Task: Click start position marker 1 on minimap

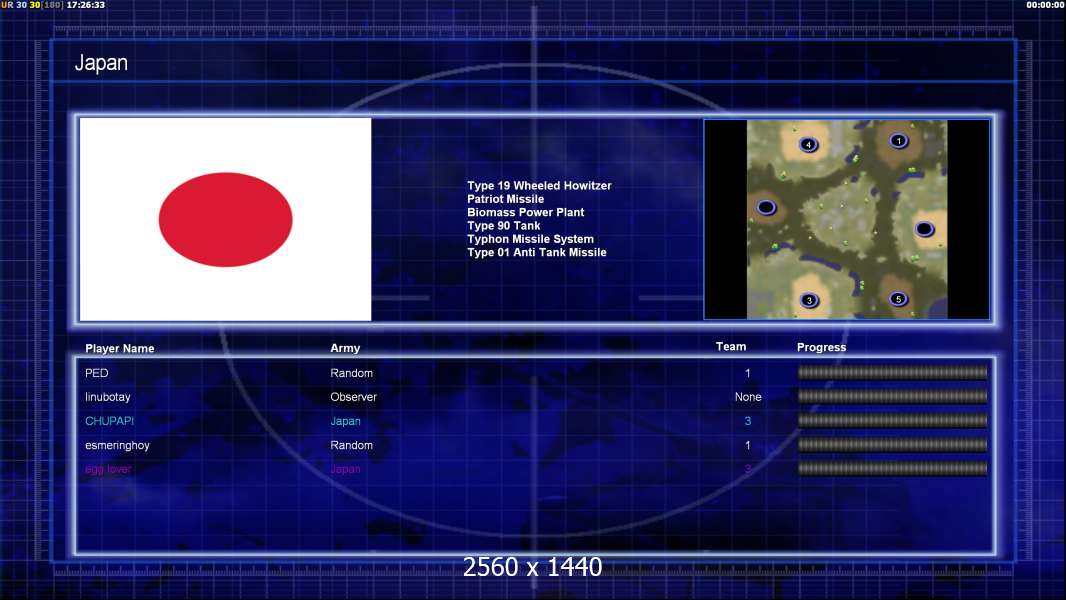Action: 899,141
